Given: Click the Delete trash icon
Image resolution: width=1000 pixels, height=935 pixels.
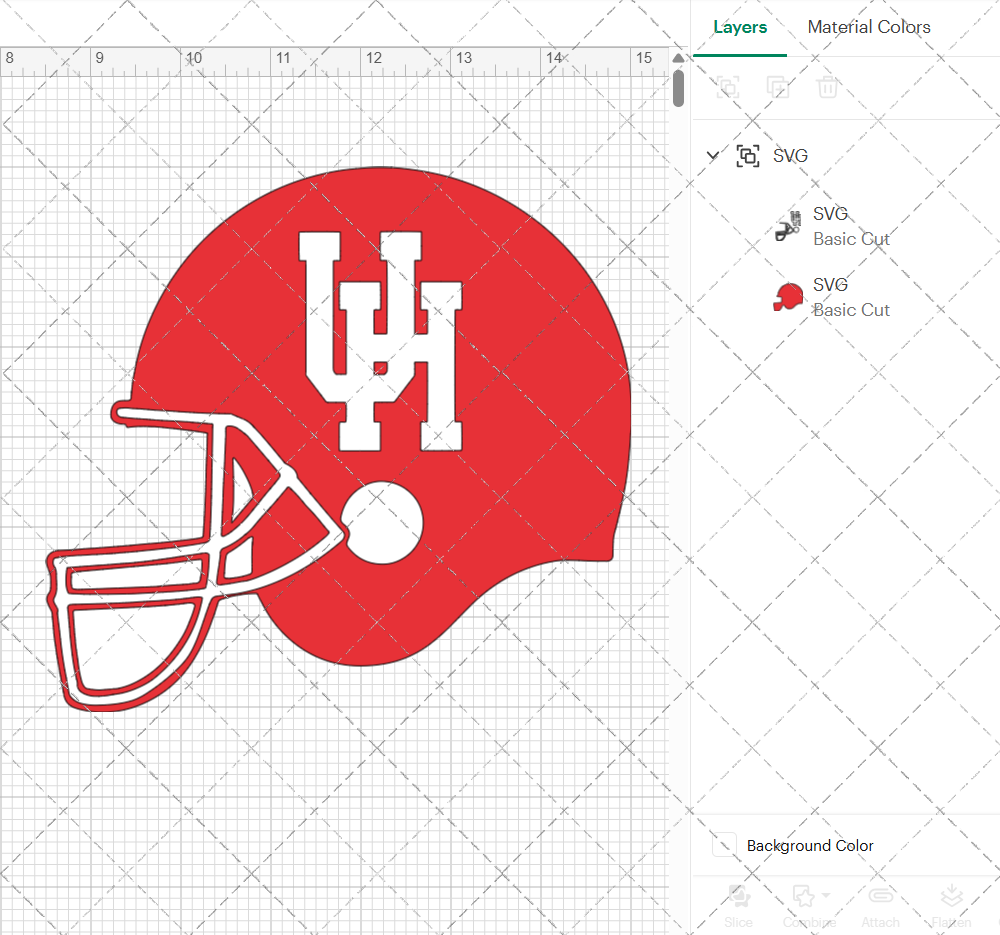Looking at the screenshot, I should coord(827,87).
